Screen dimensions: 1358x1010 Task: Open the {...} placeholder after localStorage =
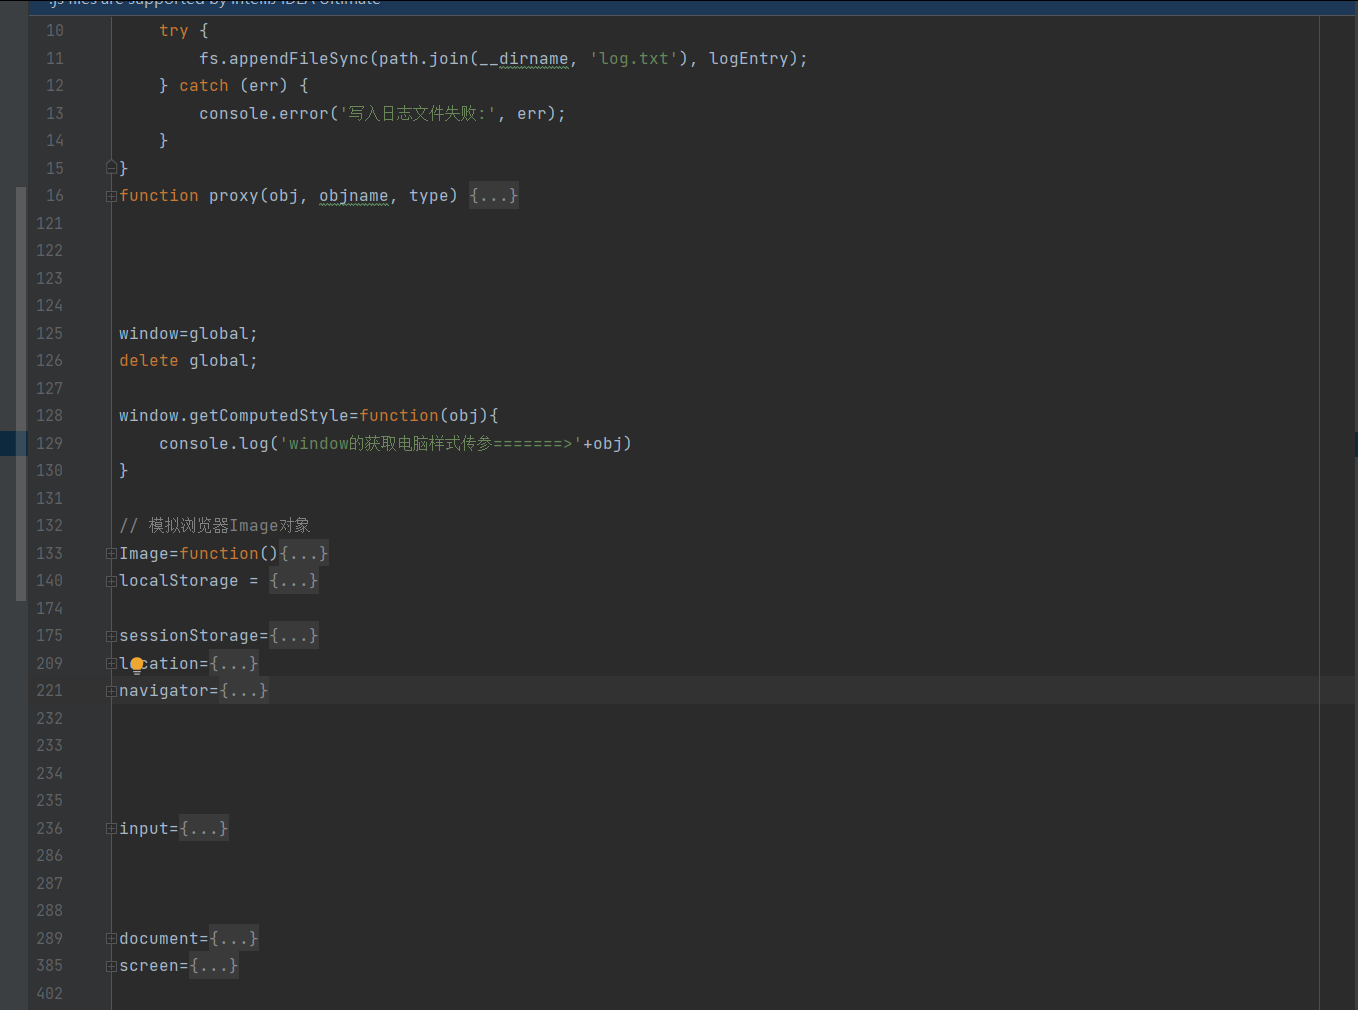click(x=294, y=581)
